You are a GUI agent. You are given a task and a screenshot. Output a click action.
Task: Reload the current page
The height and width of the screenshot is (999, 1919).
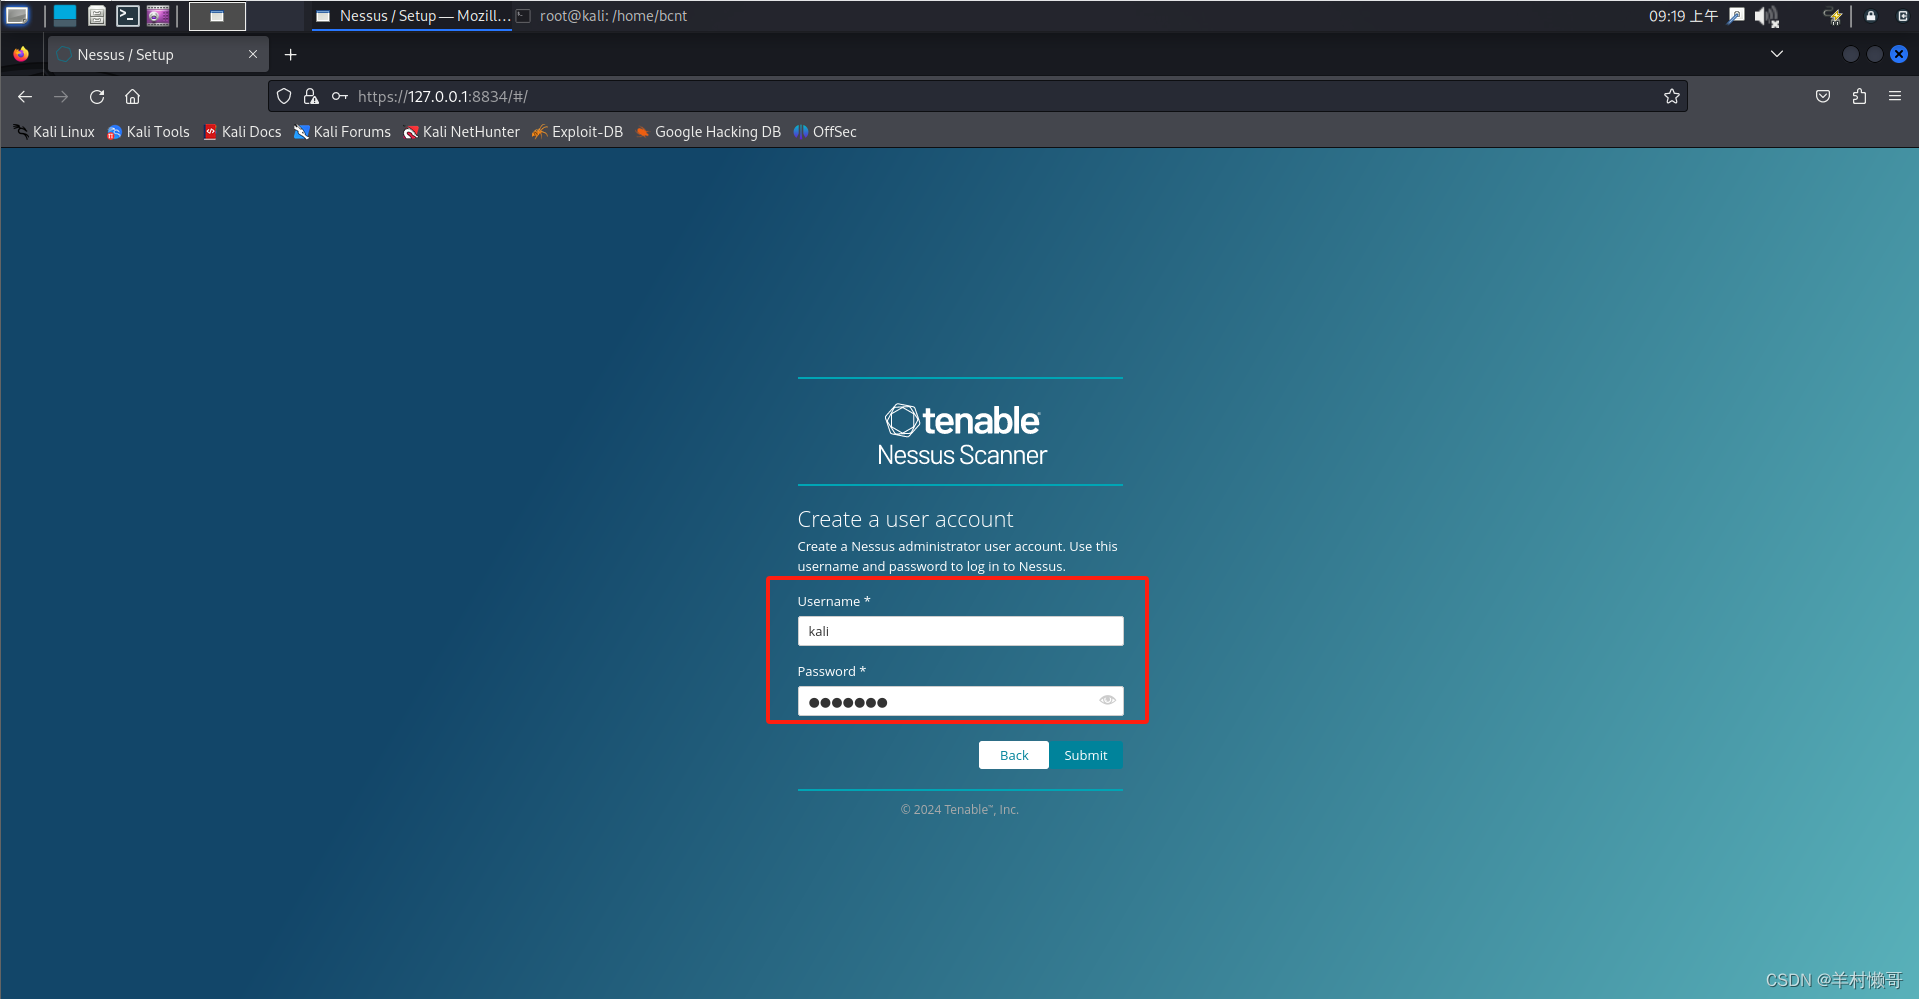[x=97, y=96]
